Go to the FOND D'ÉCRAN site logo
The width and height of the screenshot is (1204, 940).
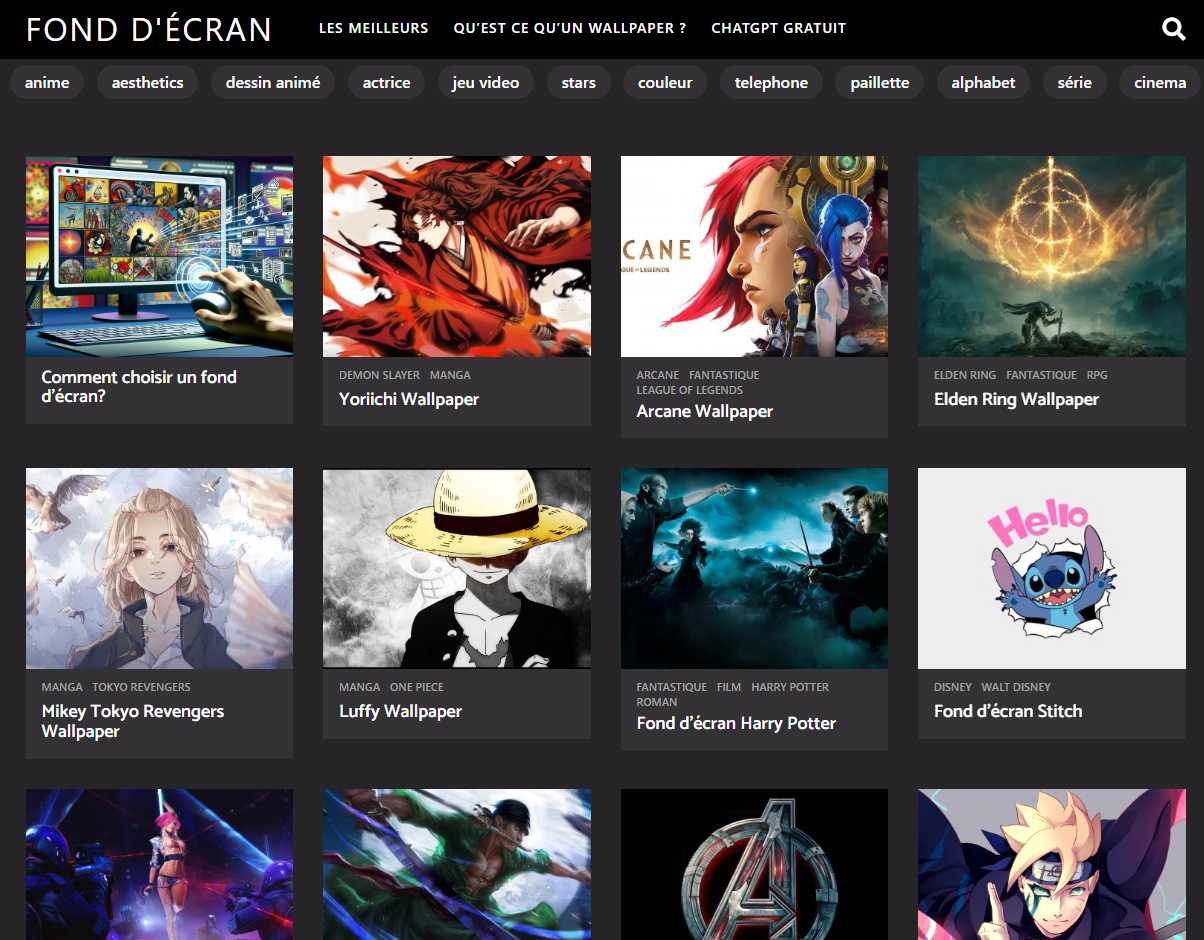coord(149,29)
